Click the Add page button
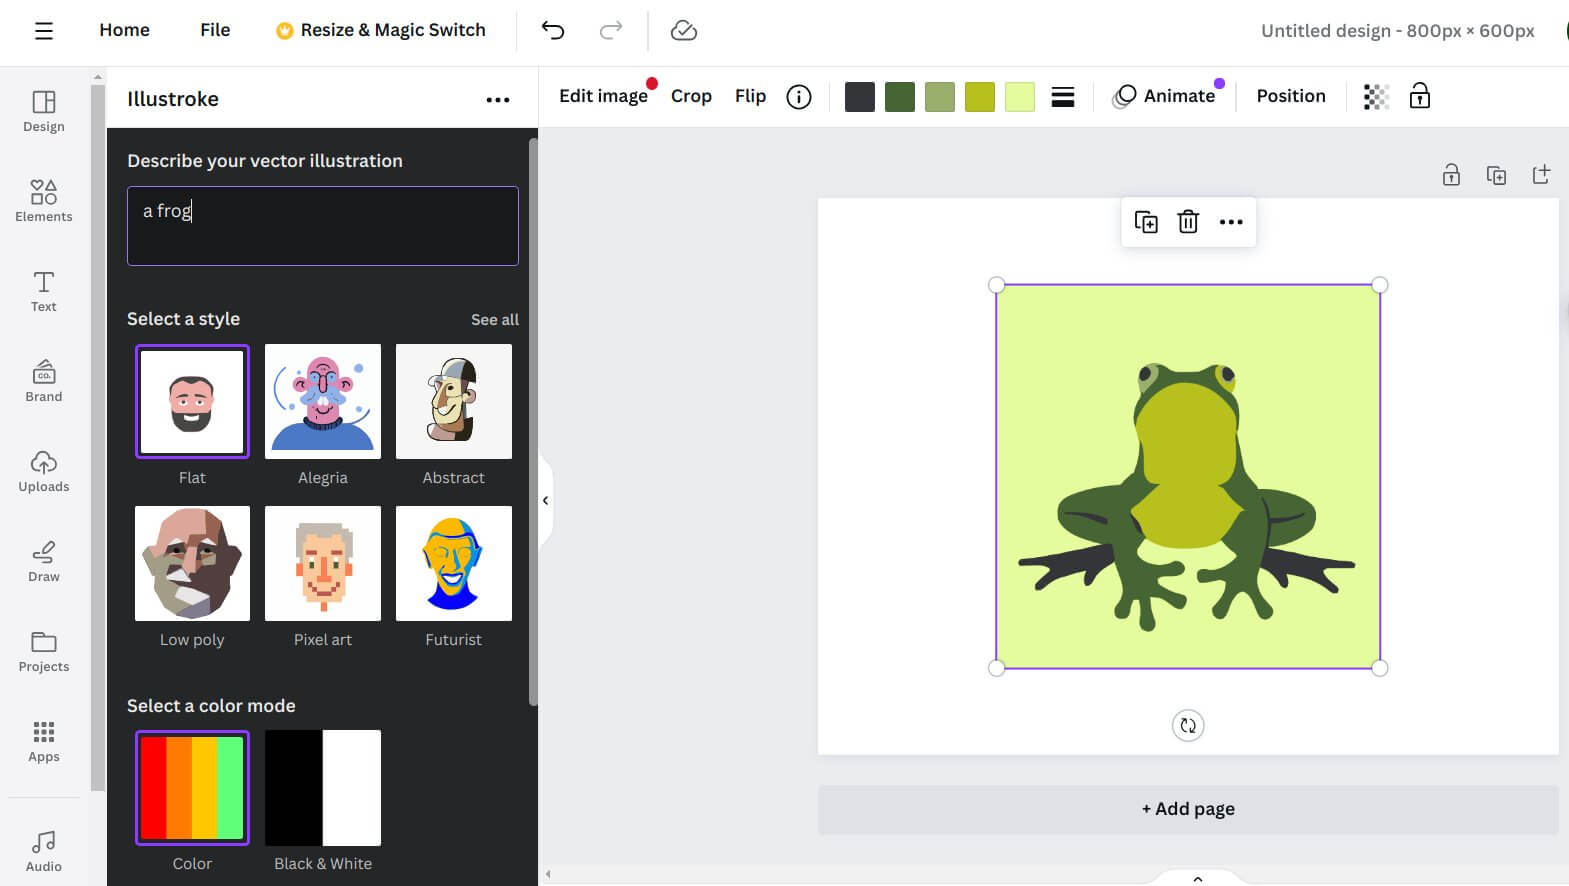The width and height of the screenshot is (1569, 886). click(1188, 809)
